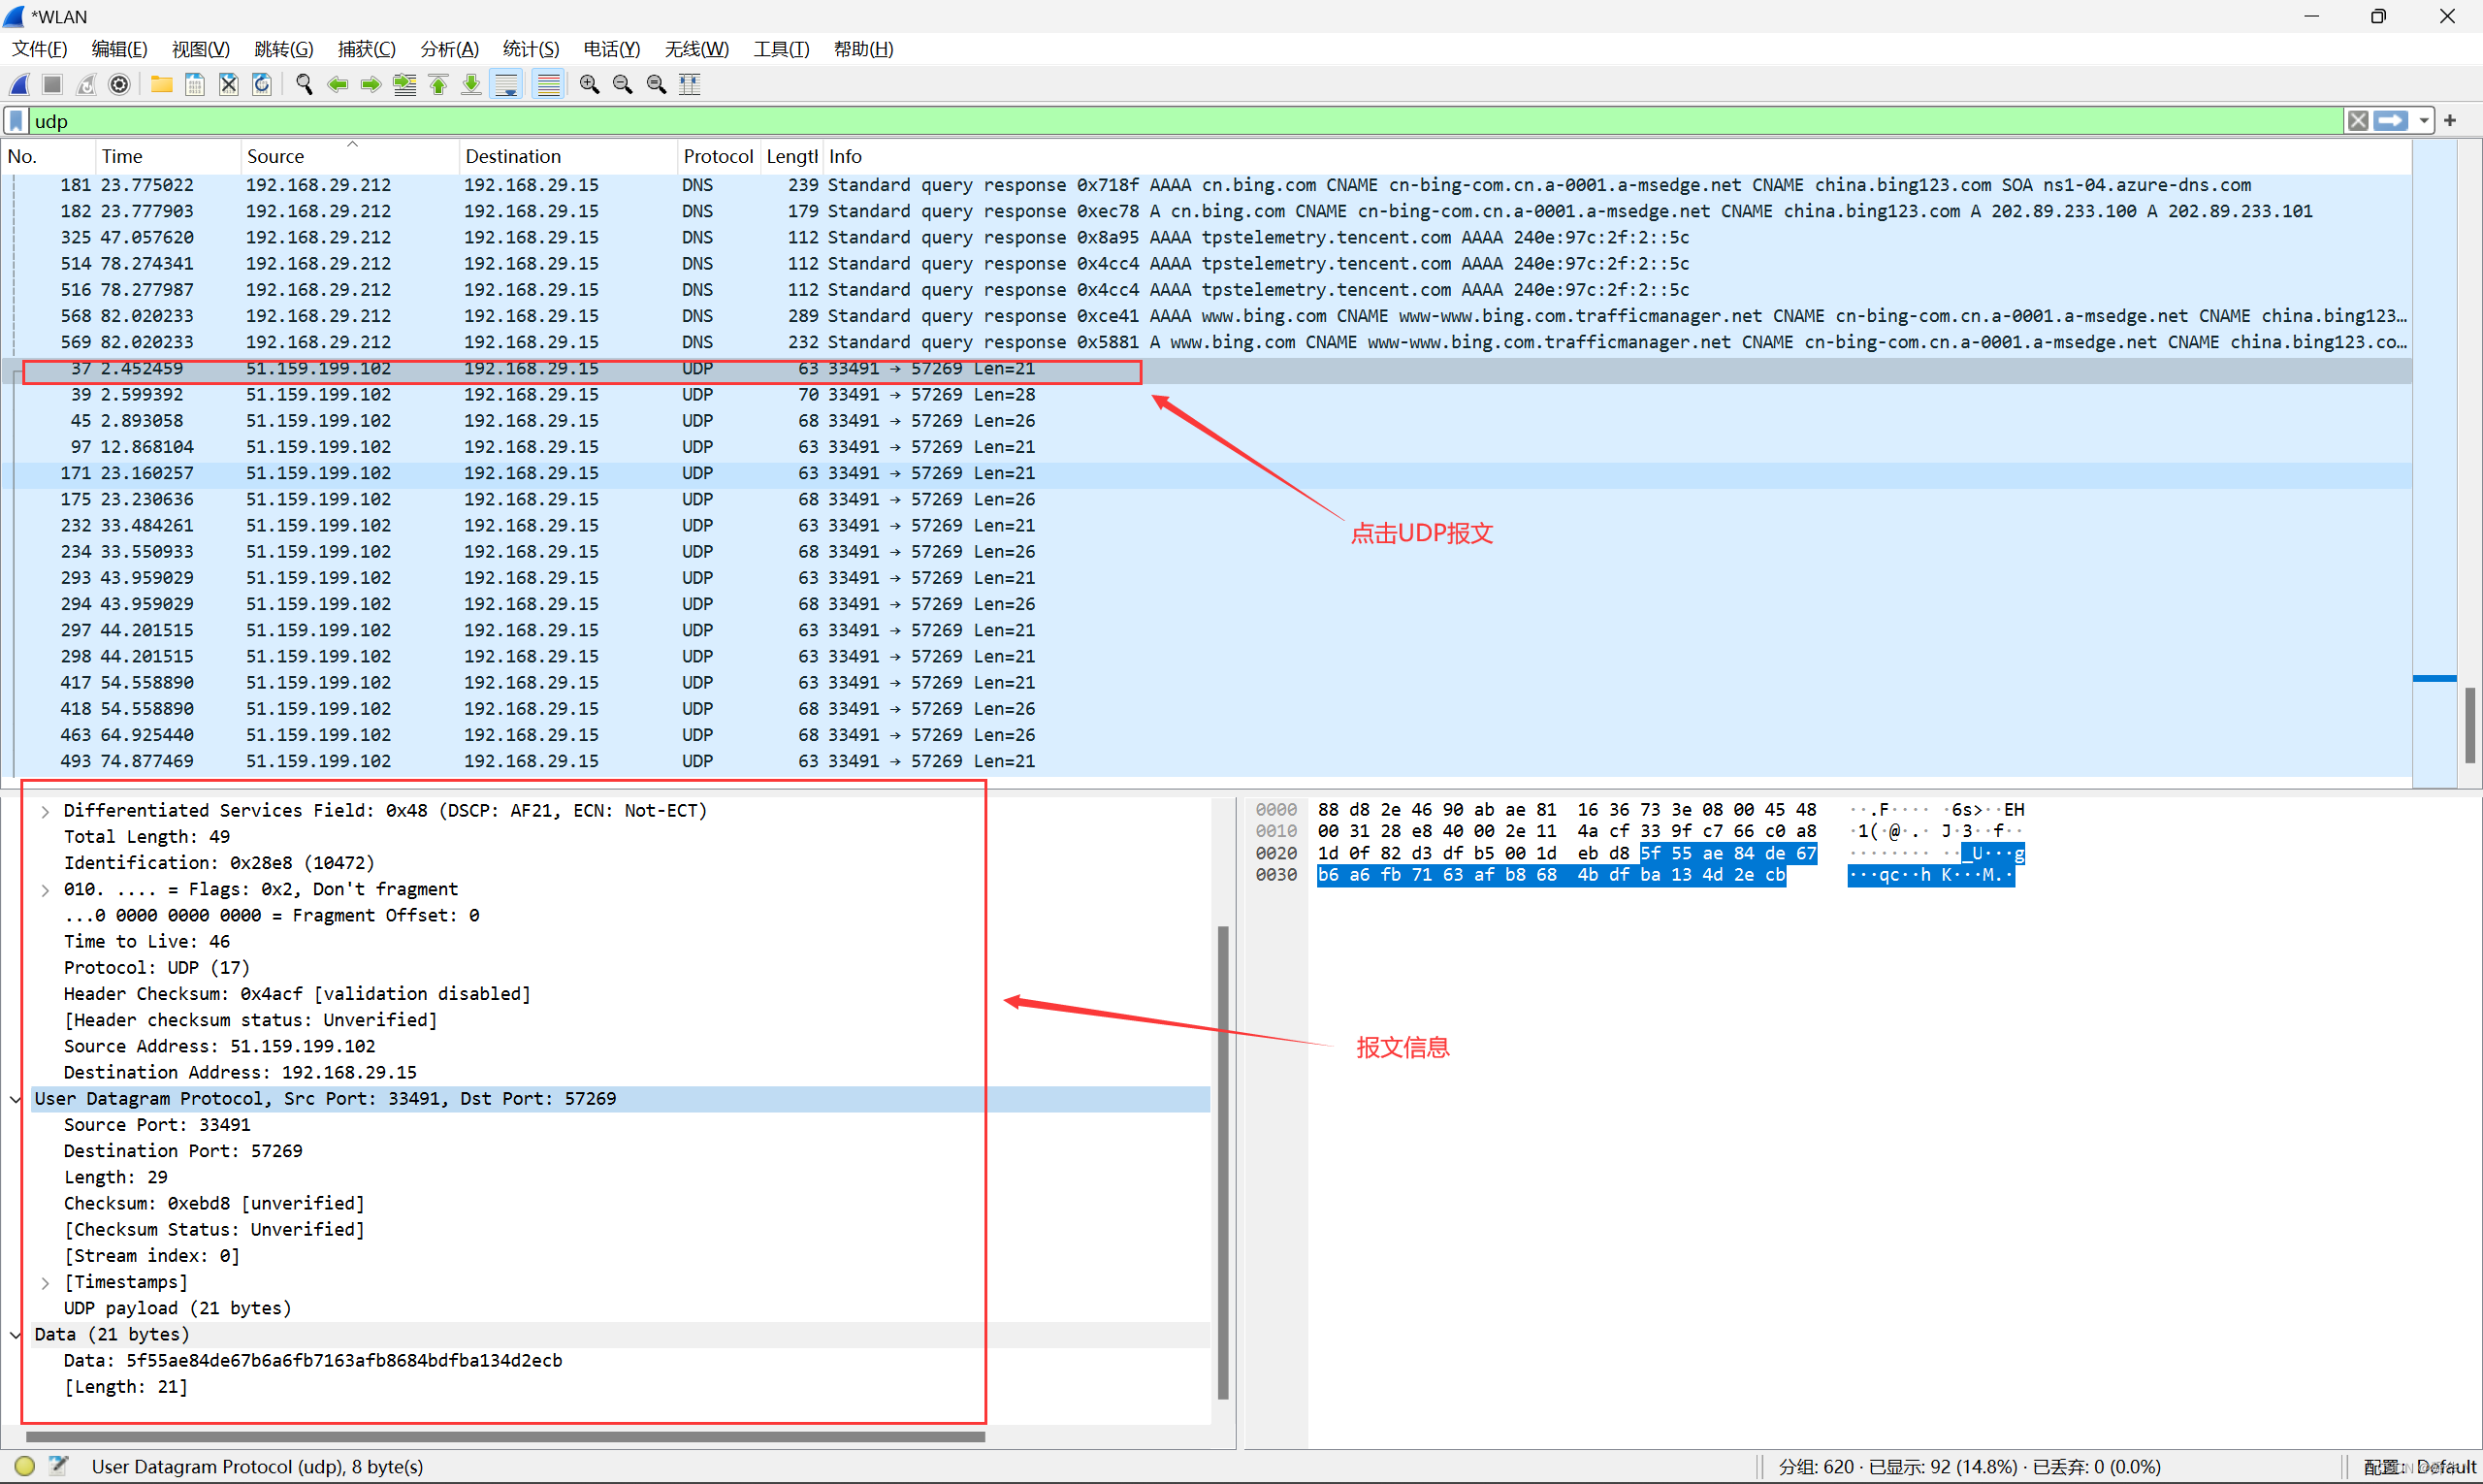Click packet list vertical scrollbar thumb

pyautogui.click(x=2469, y=725)
